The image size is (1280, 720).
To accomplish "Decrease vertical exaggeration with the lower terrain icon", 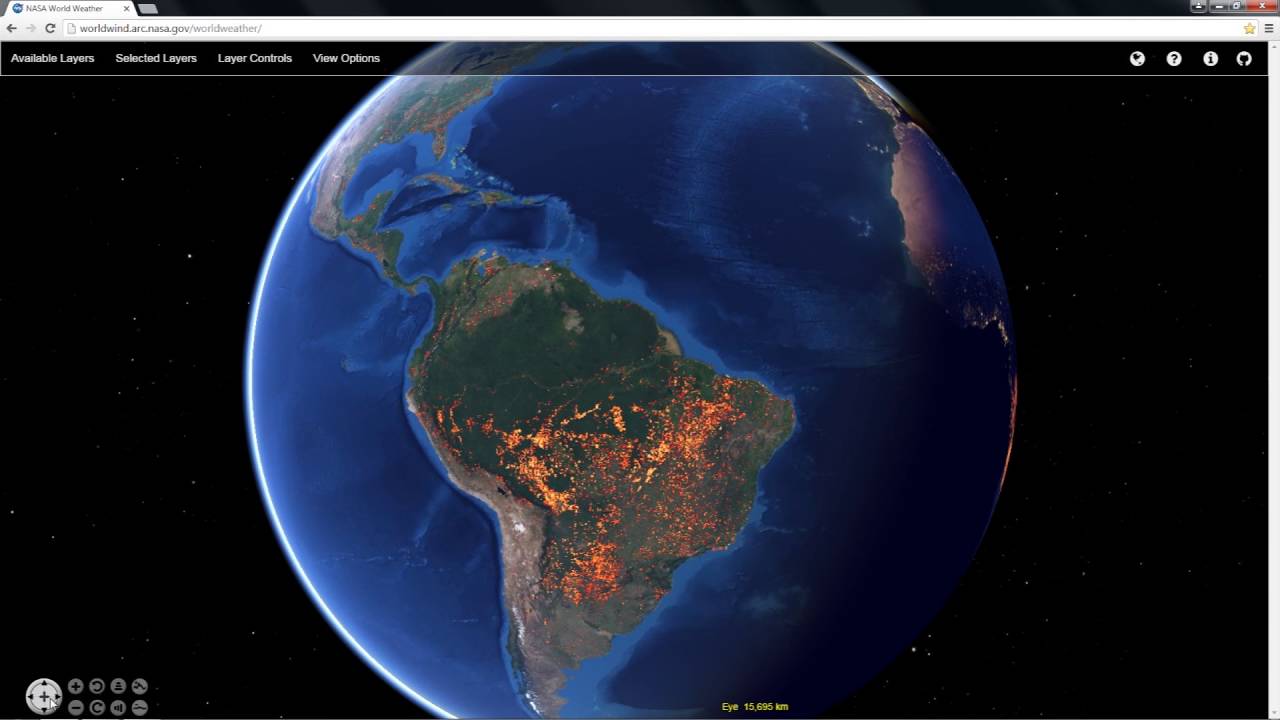I will 140,707.
